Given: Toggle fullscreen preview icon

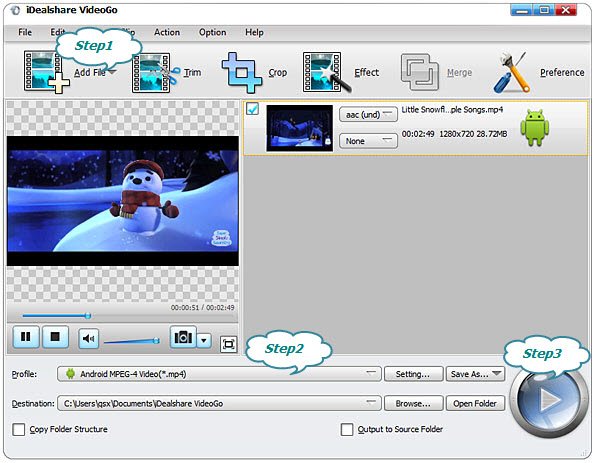Looking at the screenshot, I should 229,344.
